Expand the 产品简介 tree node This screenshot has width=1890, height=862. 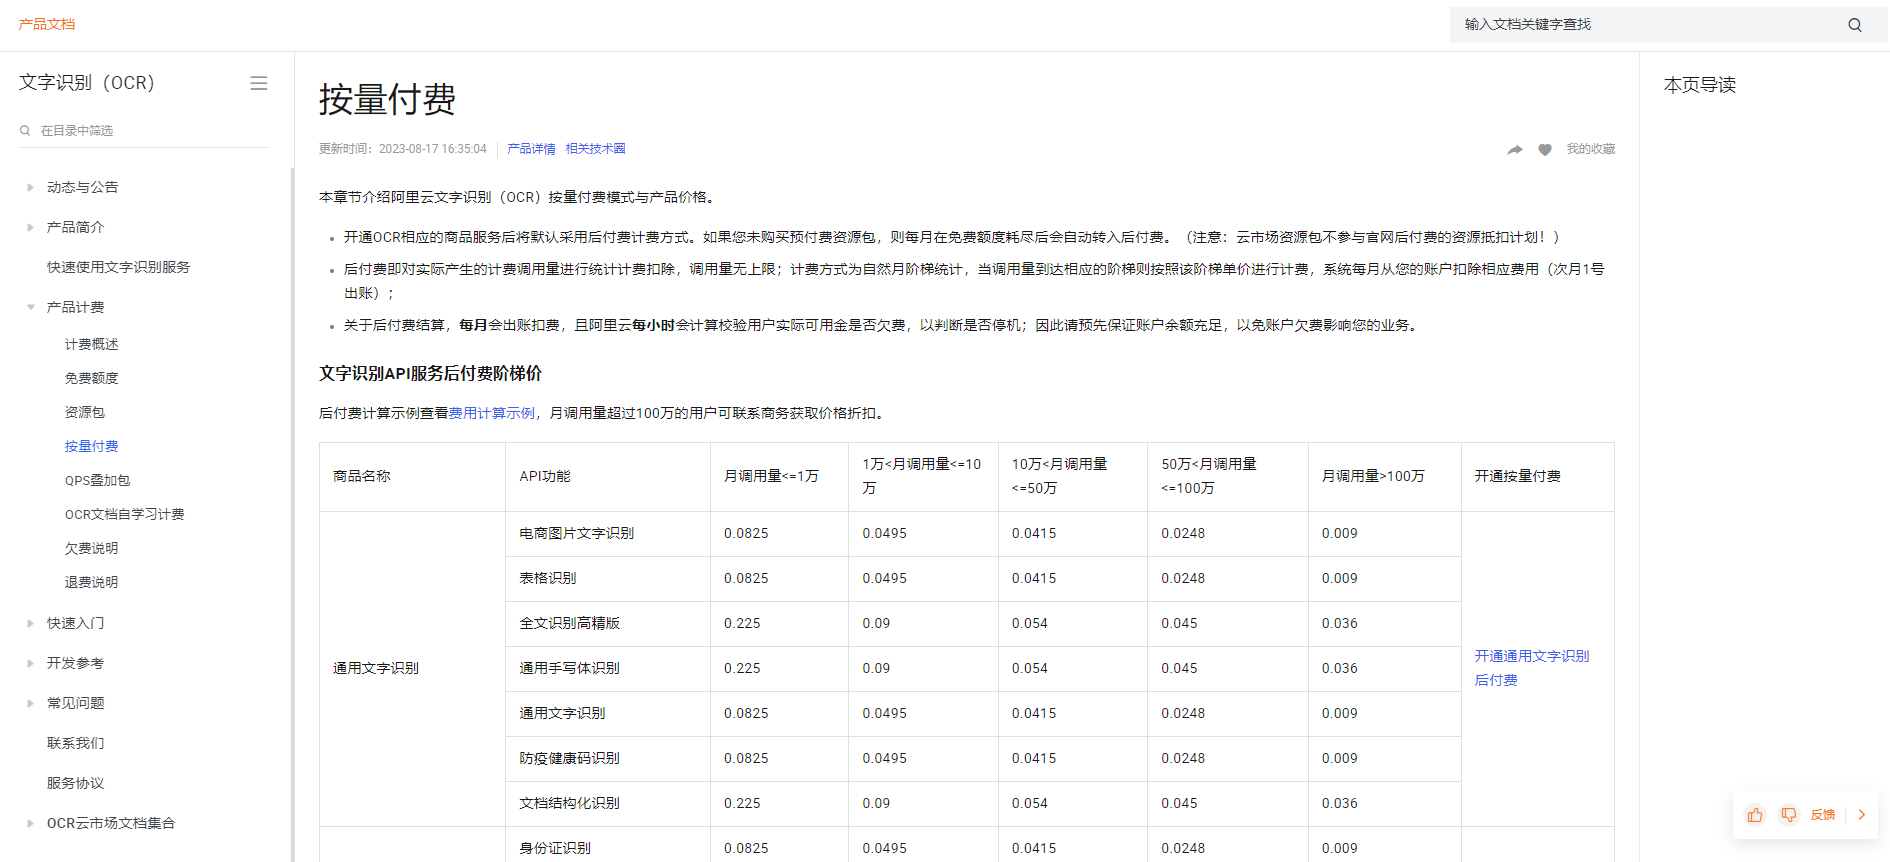click(30, 227)
